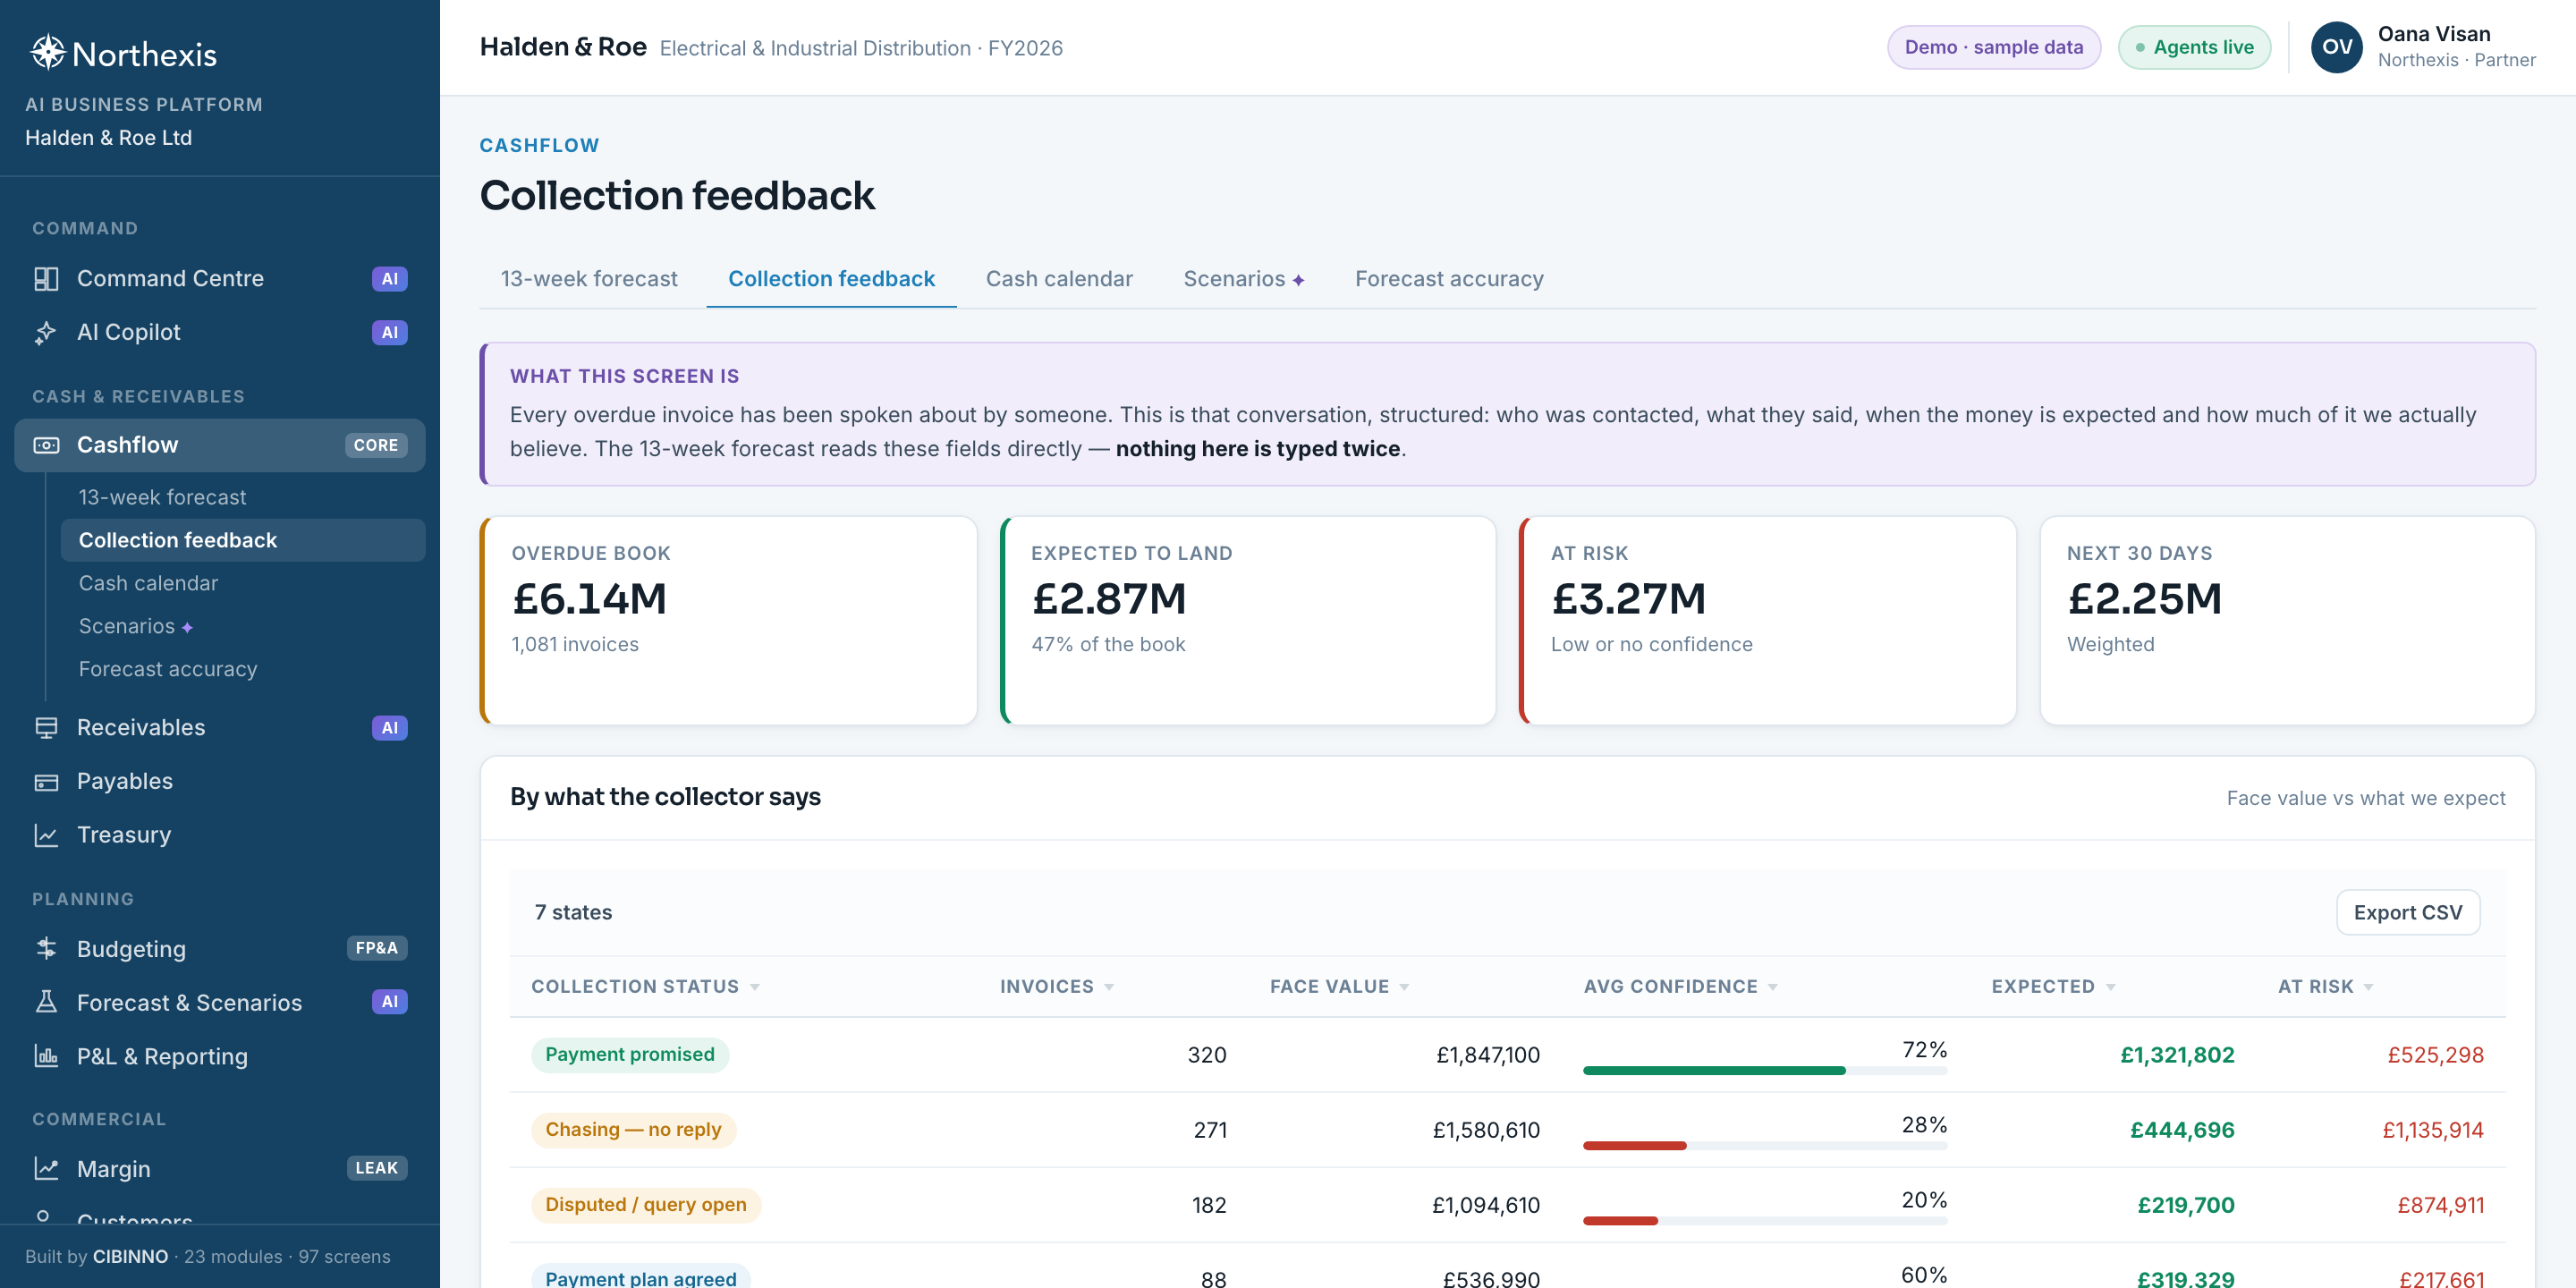
Task: Click the Disputed / query open badge
Action: point(646,1205)
